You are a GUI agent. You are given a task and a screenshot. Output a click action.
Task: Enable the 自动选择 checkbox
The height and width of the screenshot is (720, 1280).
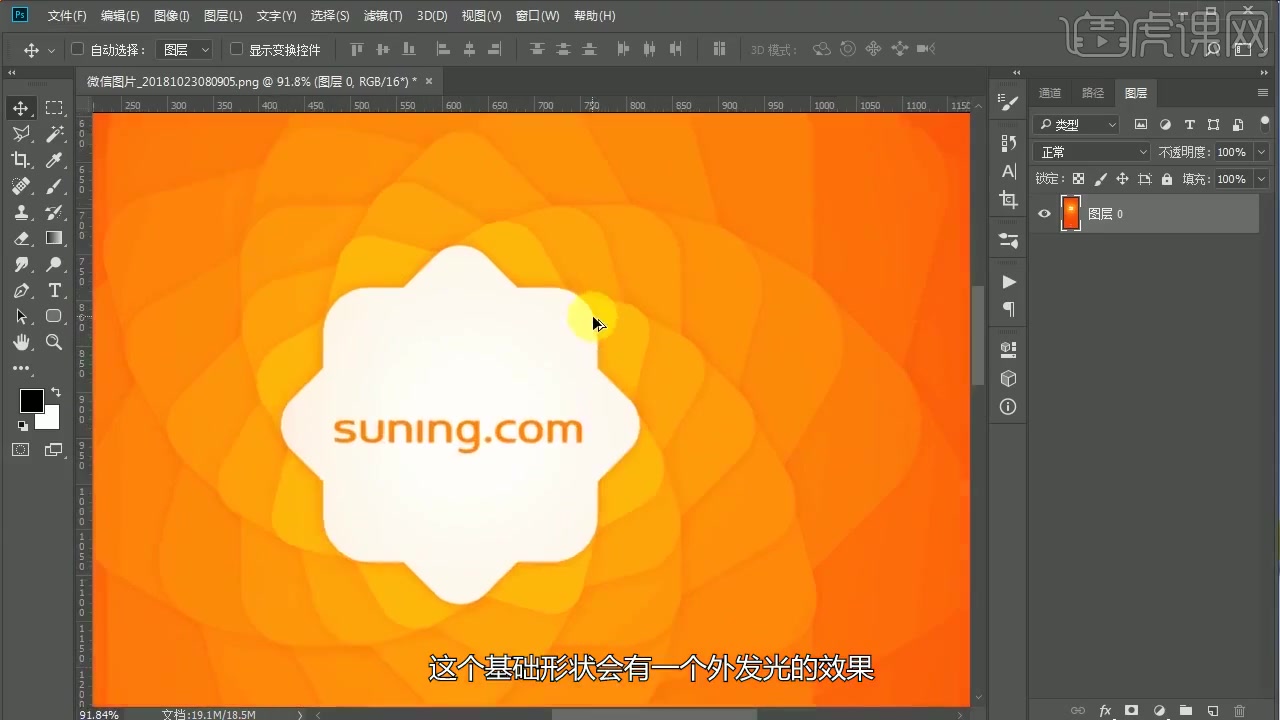[x=78, y=49]
